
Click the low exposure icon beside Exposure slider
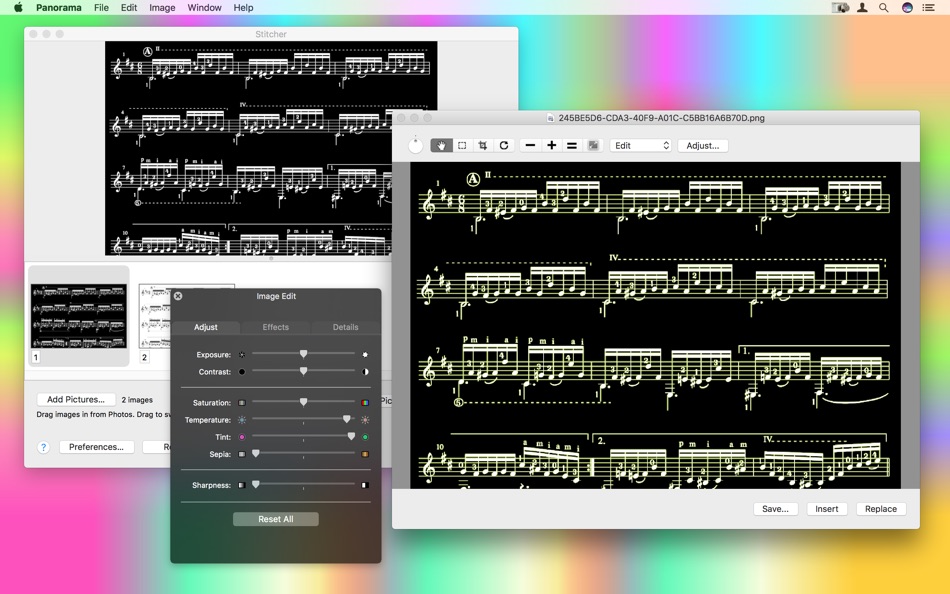click(x=242, y=355)
